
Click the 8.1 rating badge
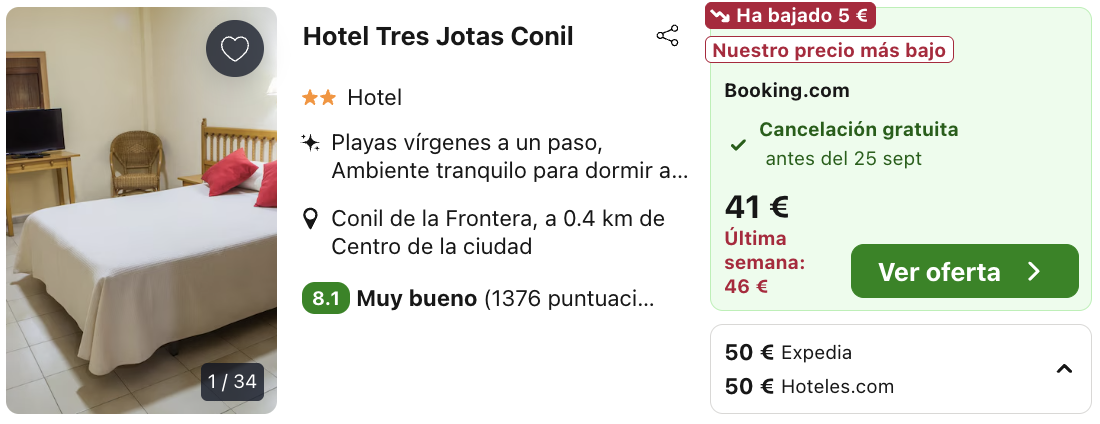(325, 299)
